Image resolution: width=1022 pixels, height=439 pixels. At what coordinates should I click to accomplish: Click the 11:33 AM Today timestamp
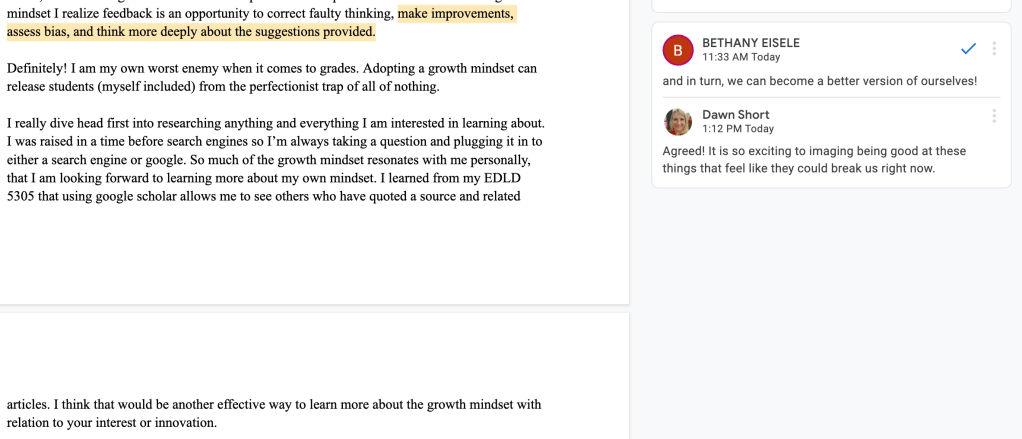741,58
